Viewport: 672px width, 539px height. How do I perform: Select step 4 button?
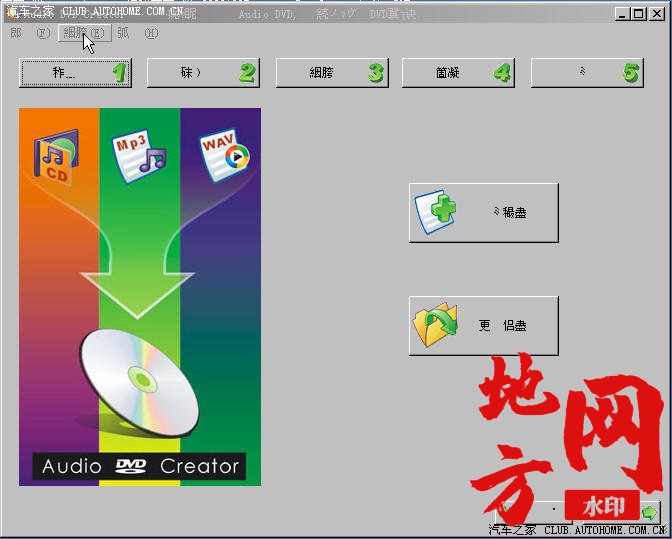(x=458, y=73)
